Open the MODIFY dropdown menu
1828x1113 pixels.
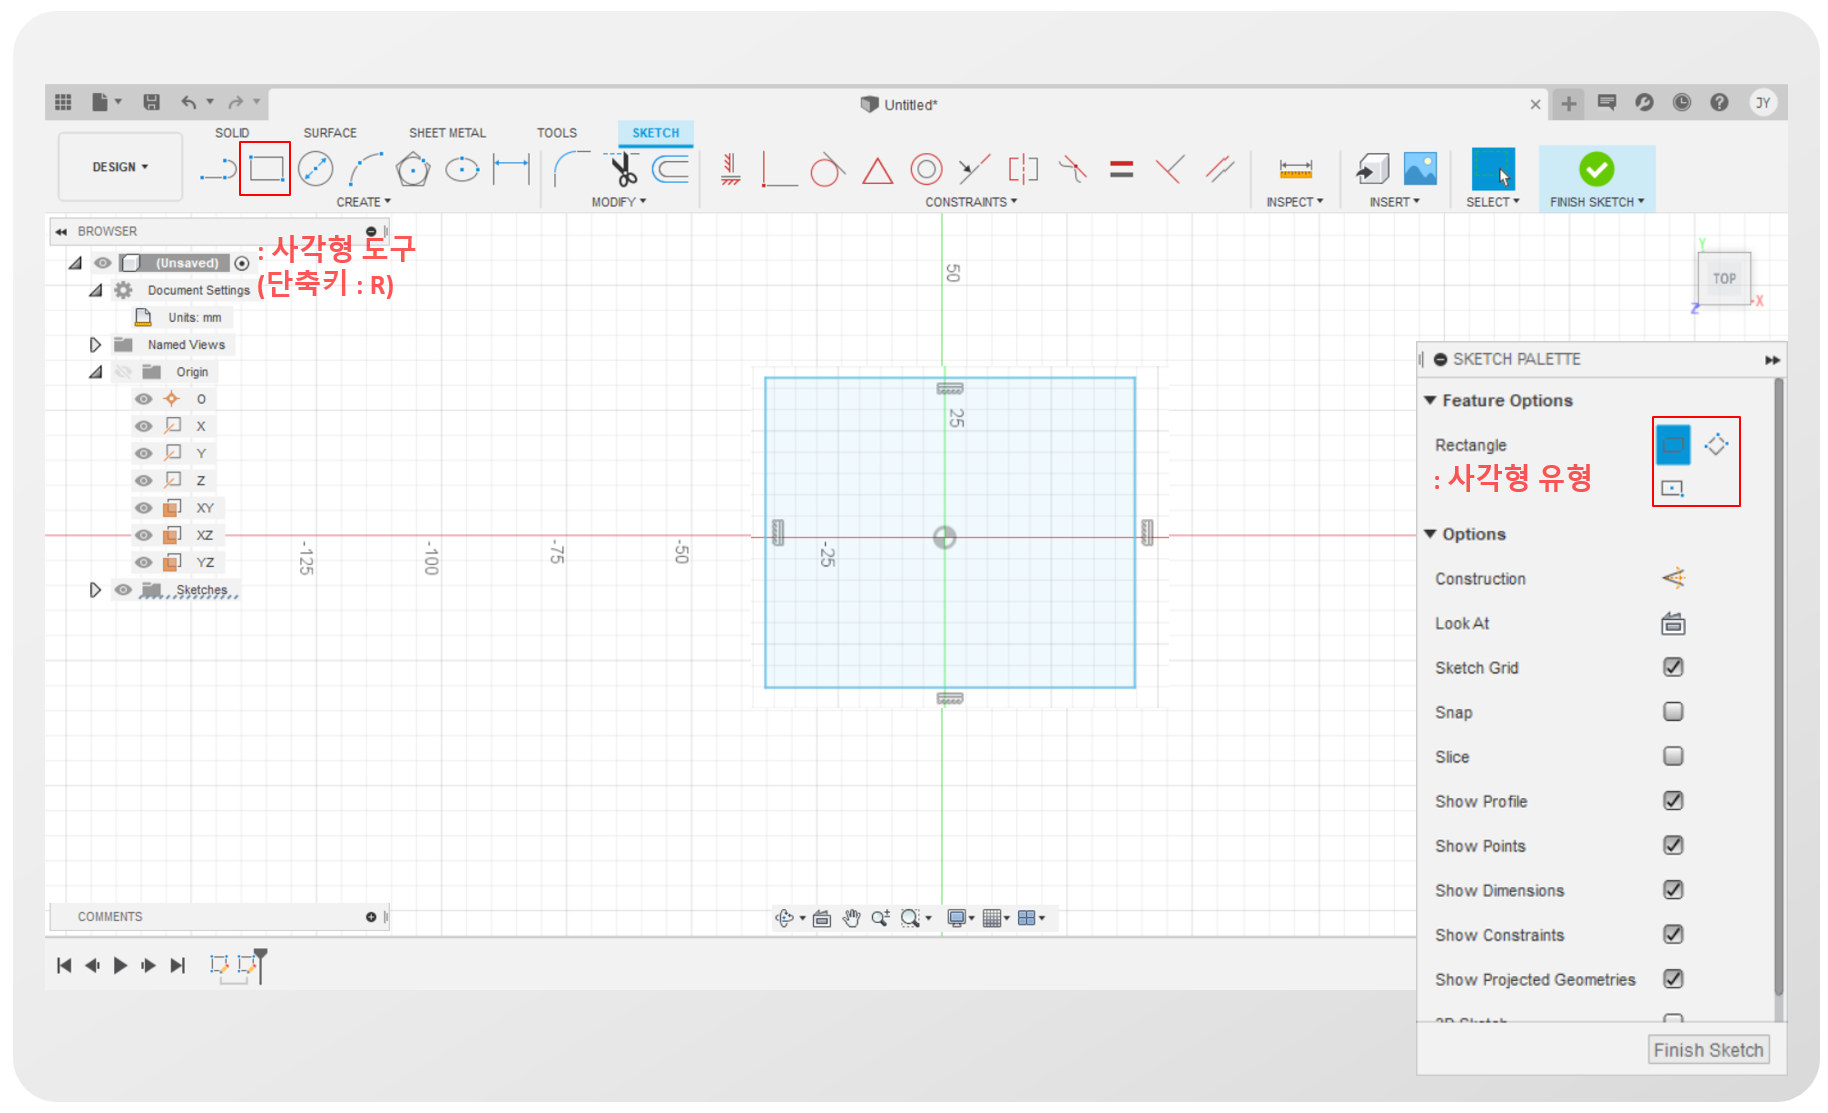[x=618, y=202]
